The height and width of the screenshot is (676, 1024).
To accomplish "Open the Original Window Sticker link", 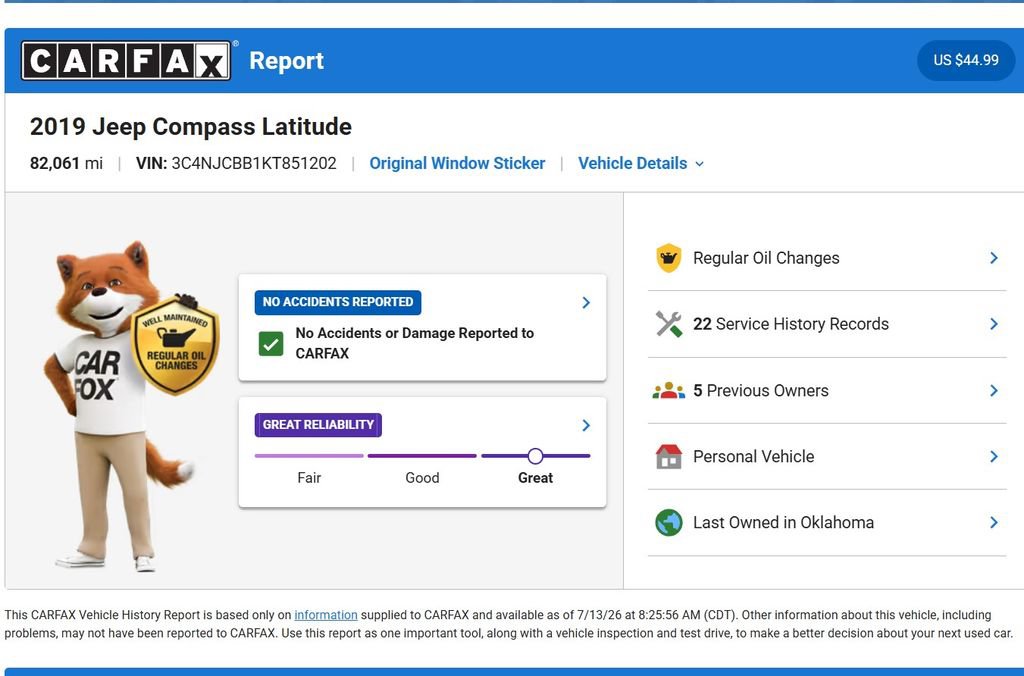I will click(x=457, y=163).
